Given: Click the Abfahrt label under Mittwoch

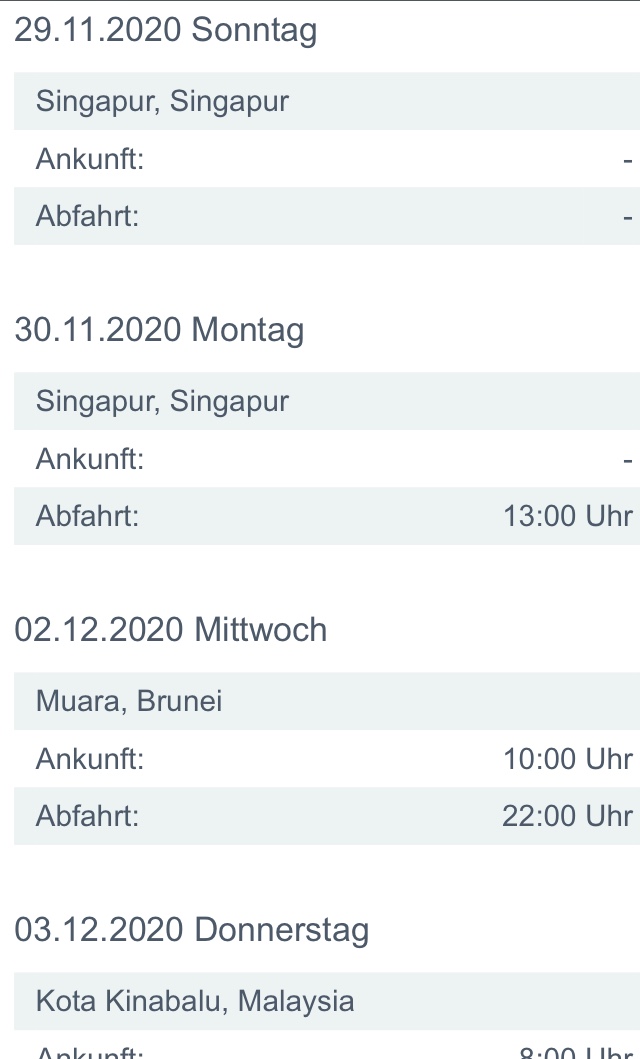Looking at the screenshot, I should [x=87, y=816].
